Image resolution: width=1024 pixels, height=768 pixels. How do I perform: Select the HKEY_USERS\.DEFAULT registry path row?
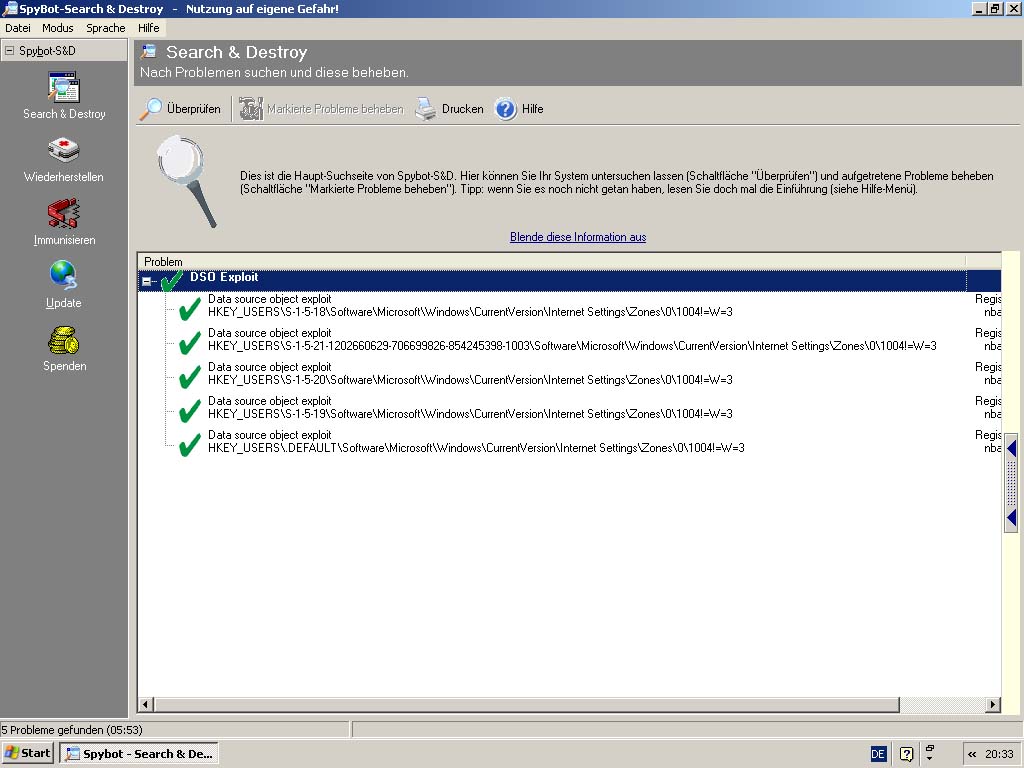[476, 448]
